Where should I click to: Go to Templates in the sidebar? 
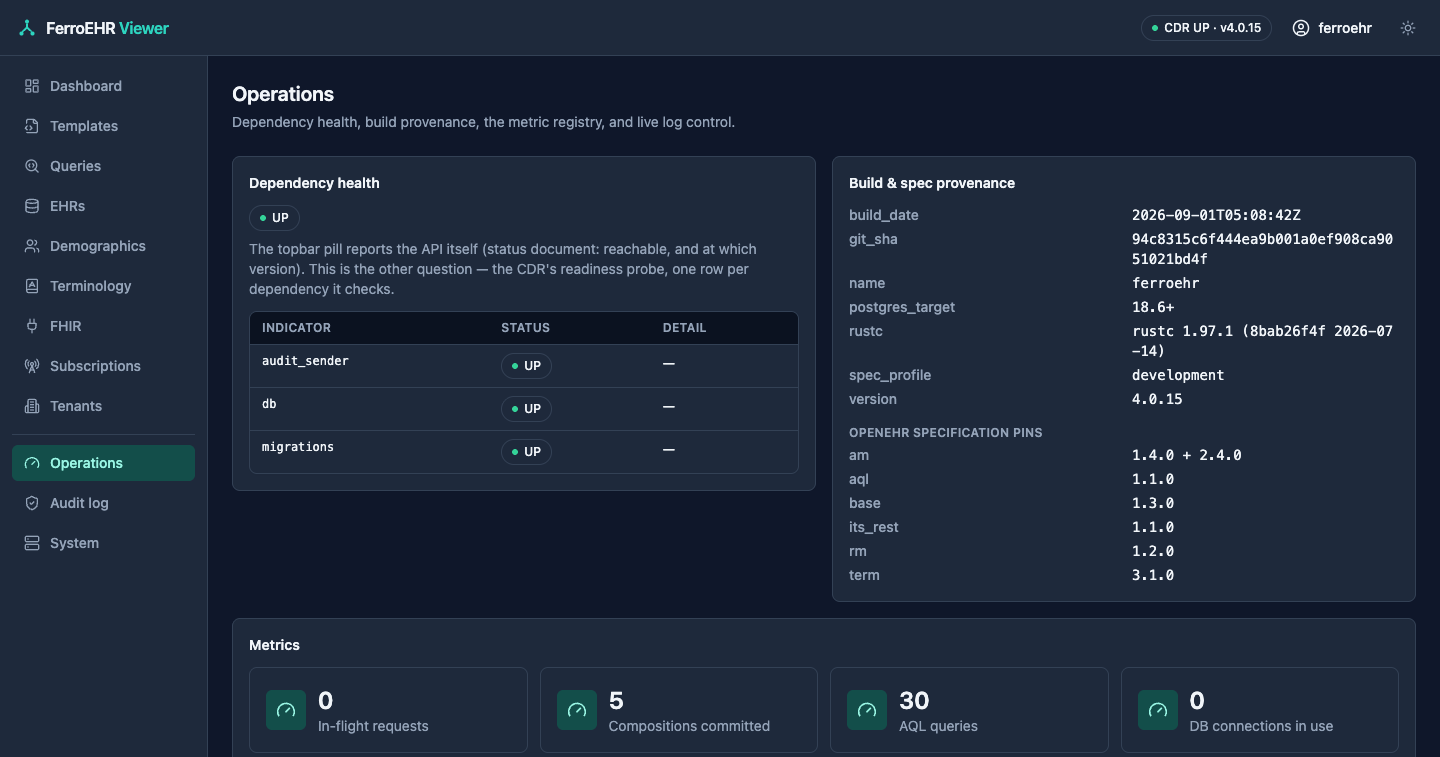(x=103, y=126)
